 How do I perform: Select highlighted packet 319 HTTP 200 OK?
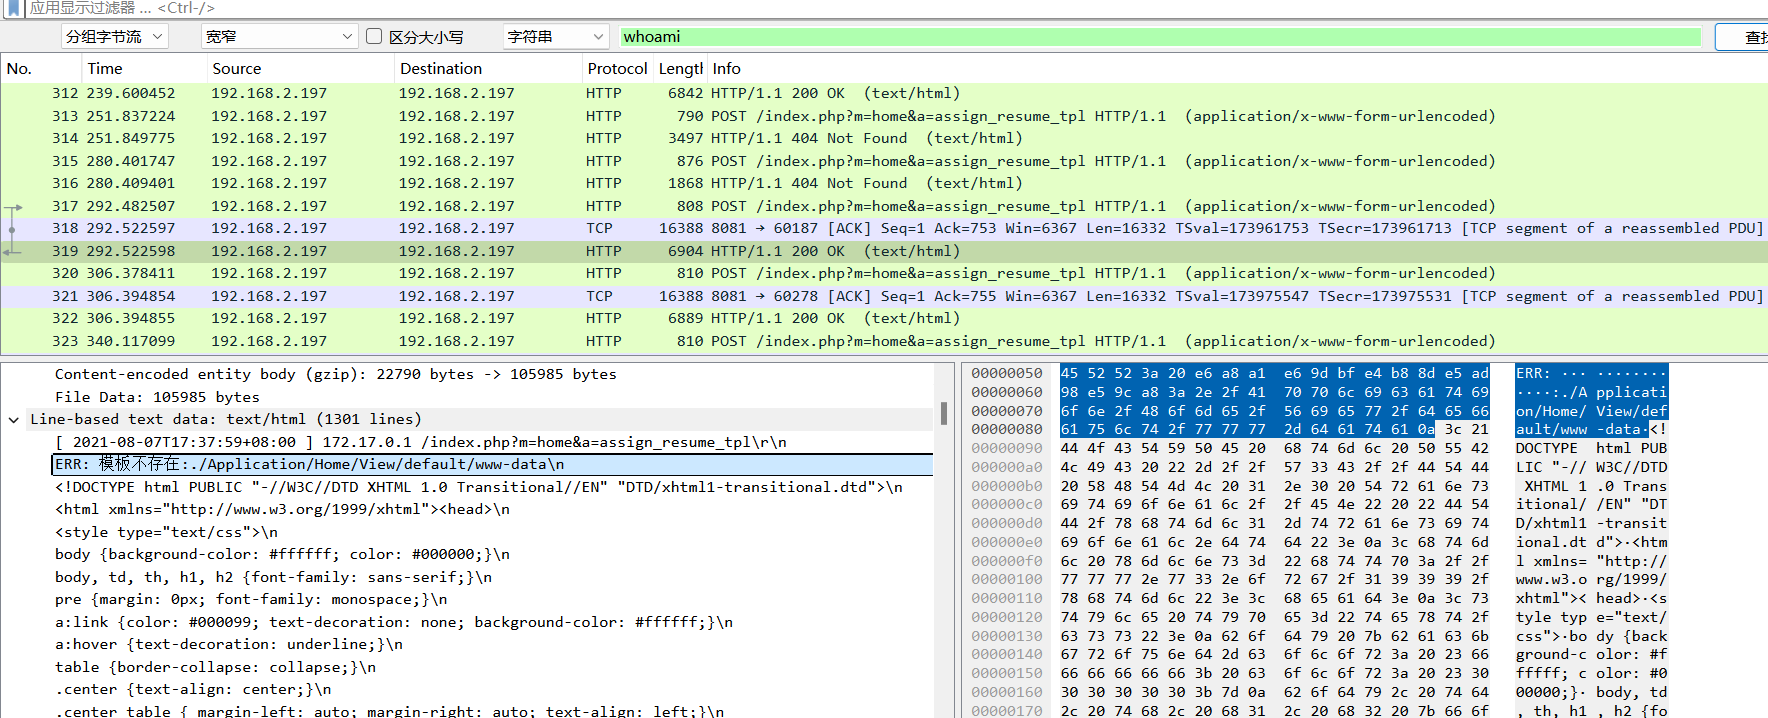(x=884, y=251)
